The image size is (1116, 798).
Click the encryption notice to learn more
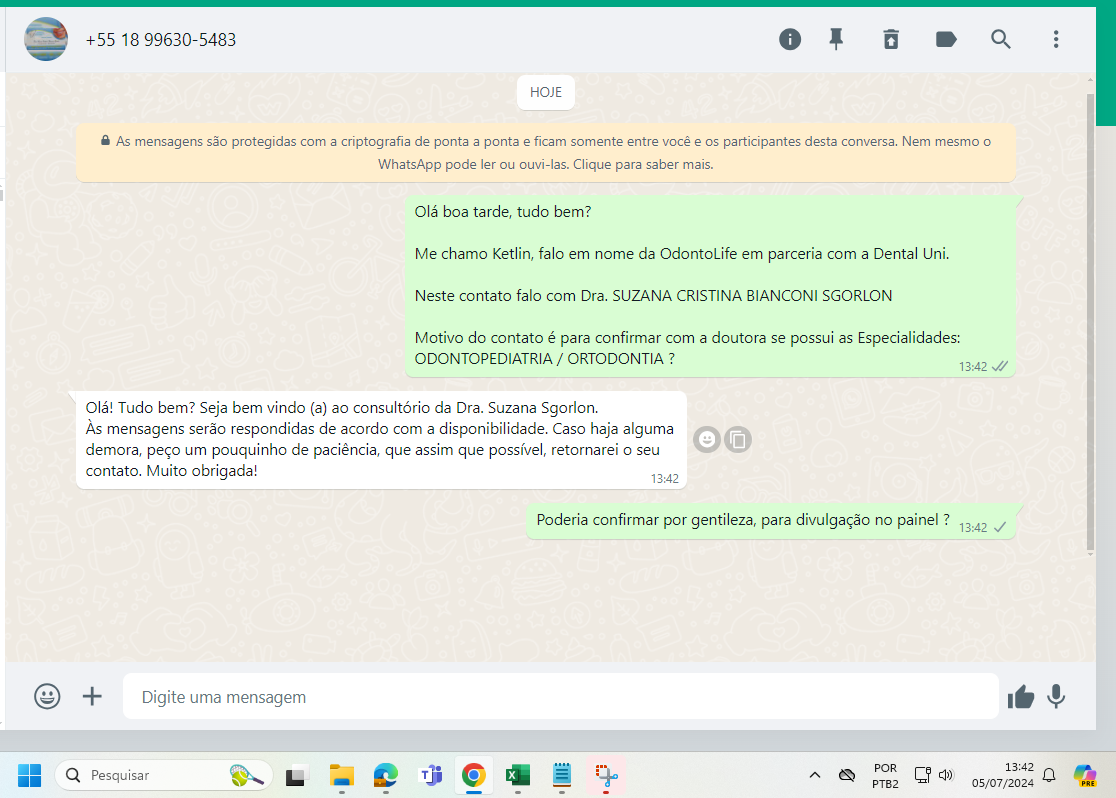click(546, 152)
